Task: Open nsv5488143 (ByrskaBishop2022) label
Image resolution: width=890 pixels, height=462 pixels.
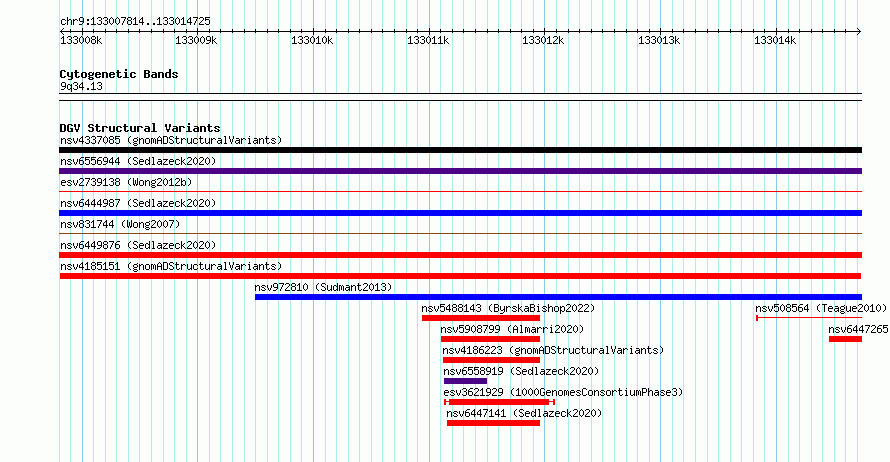Action: [508, 308]
